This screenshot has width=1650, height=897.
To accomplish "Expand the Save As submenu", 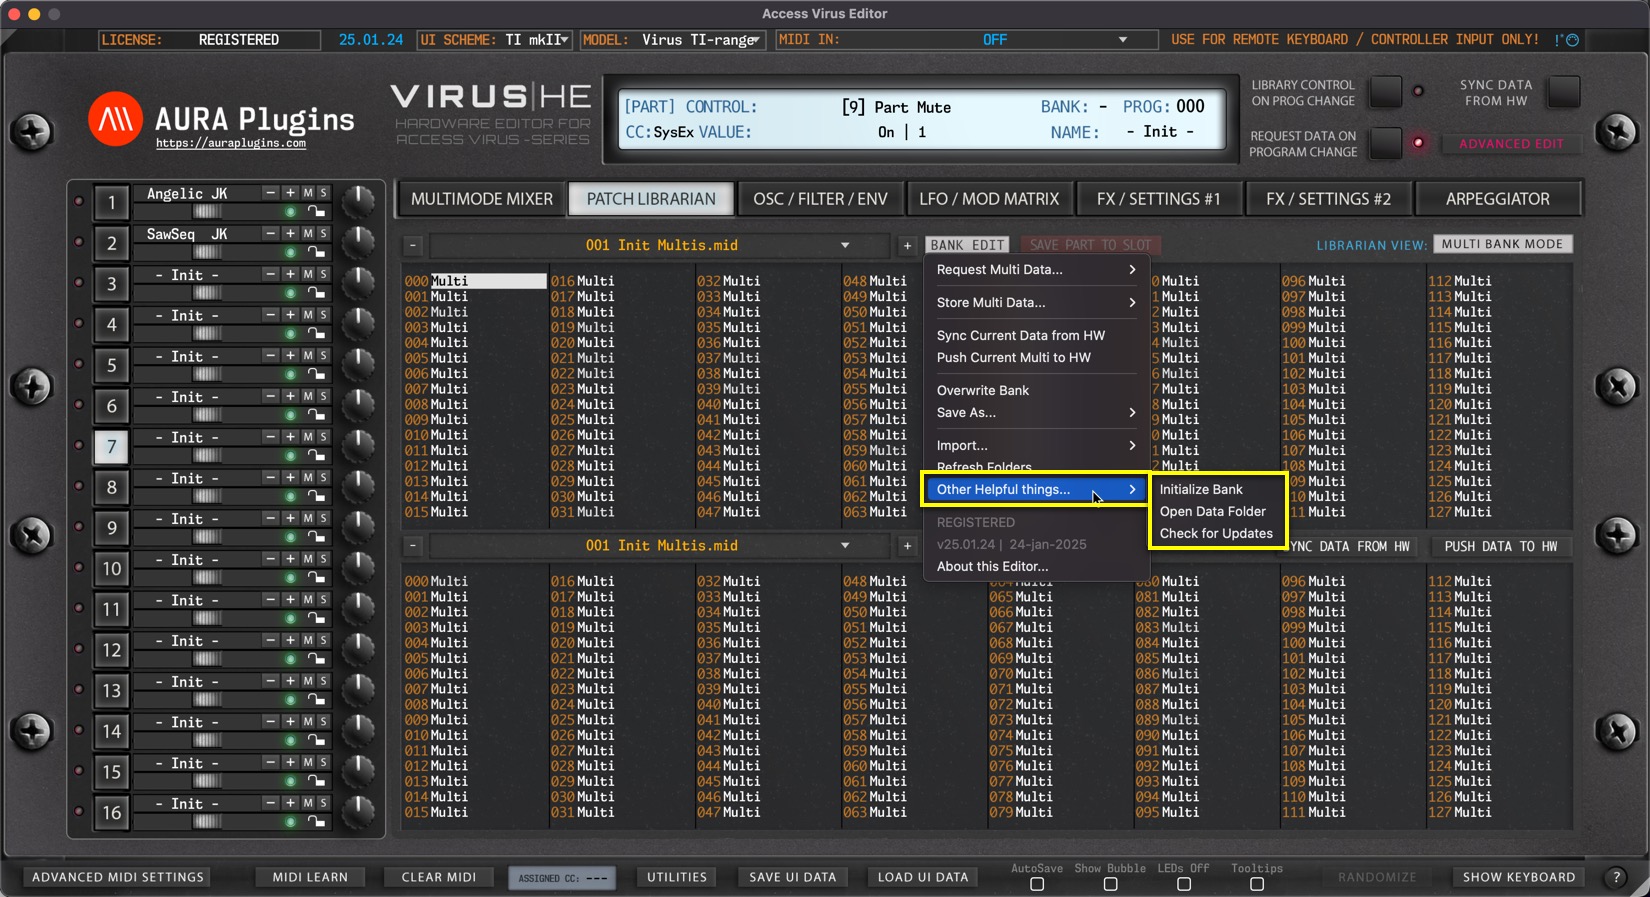I will (x=1035, y=413).
